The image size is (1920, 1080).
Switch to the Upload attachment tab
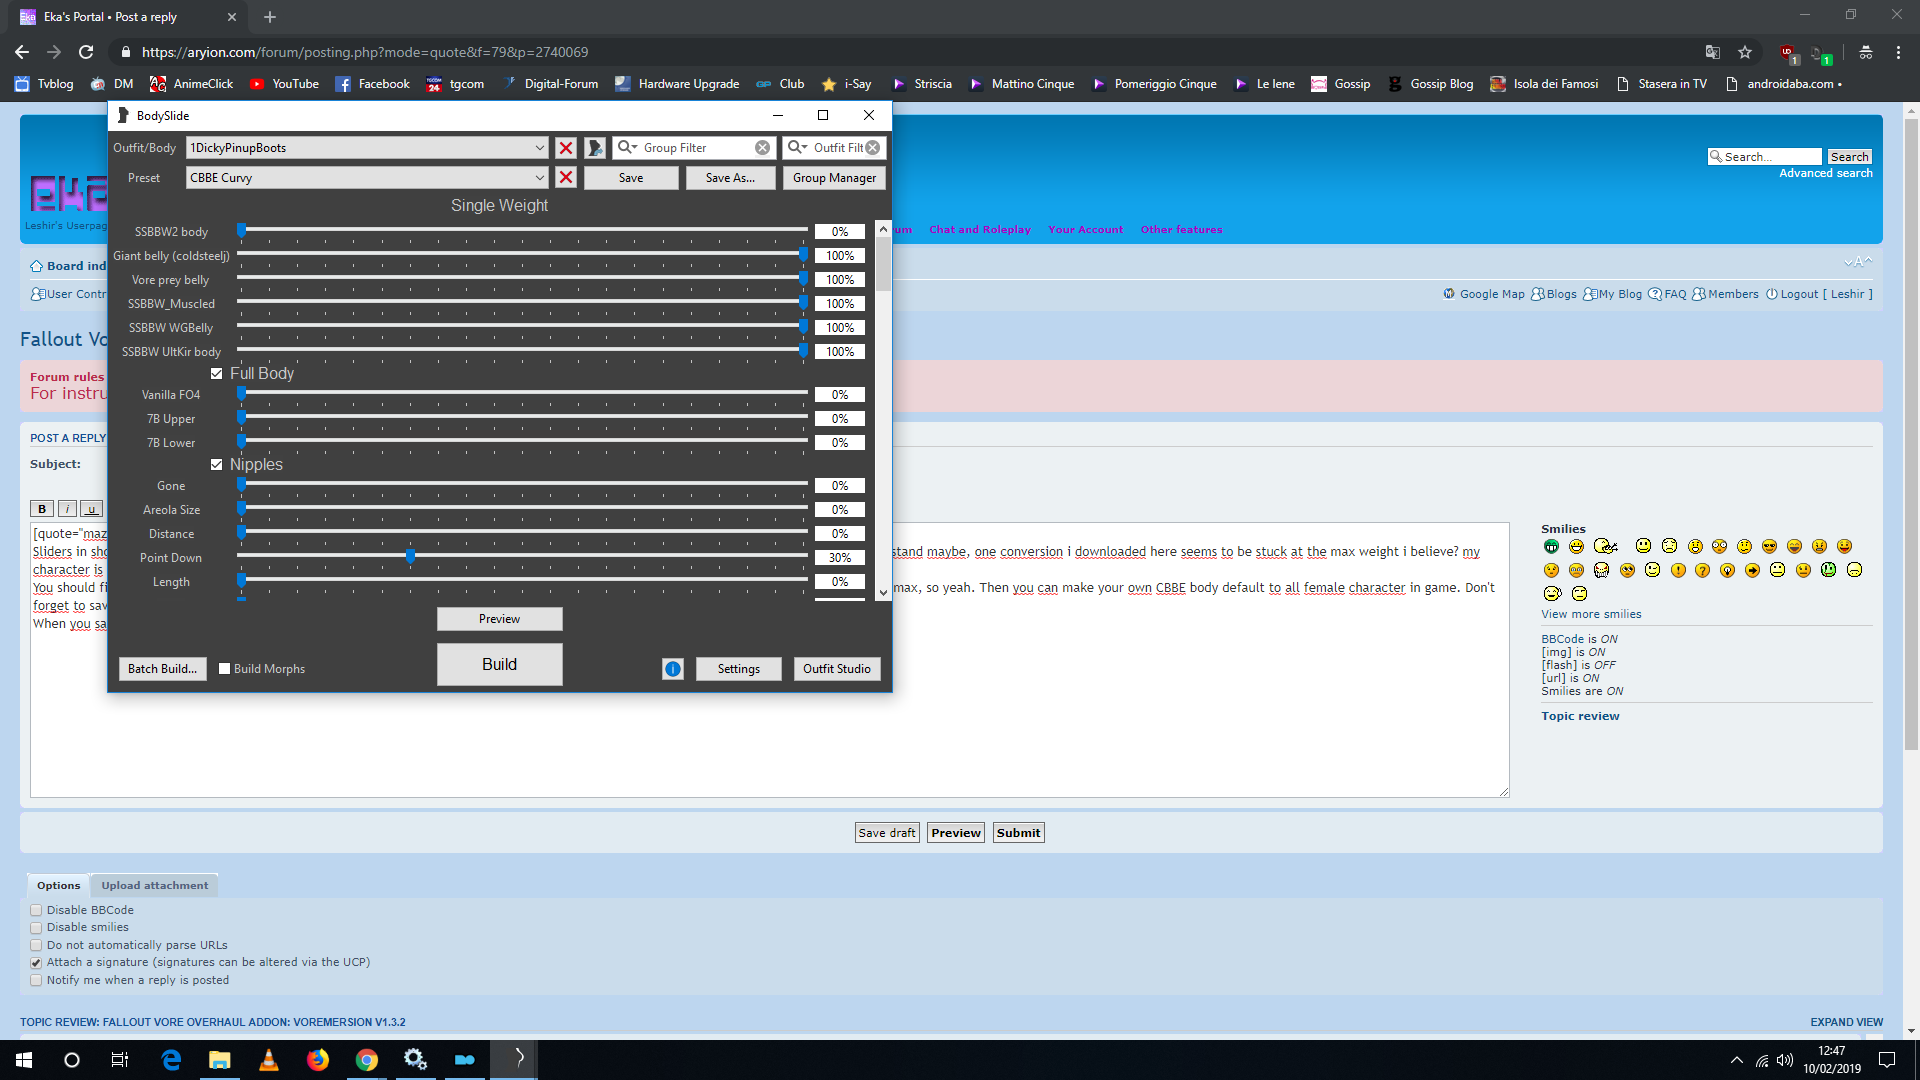coord(154,886)
